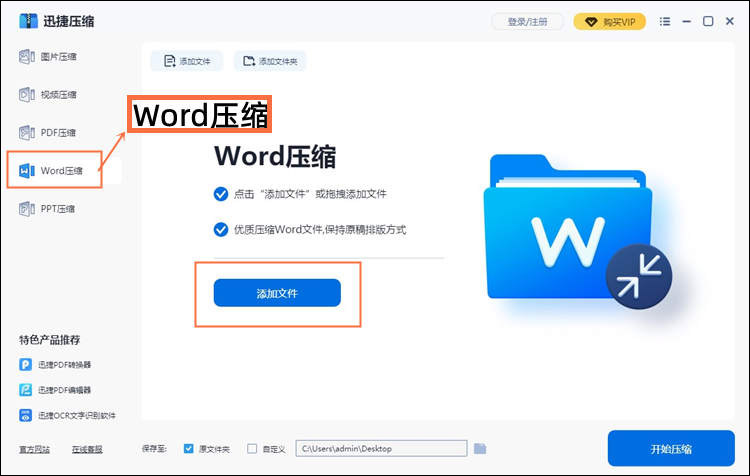Click the 添加文件夹 add folder button
The image size is (750, 476).
(270, 61)
